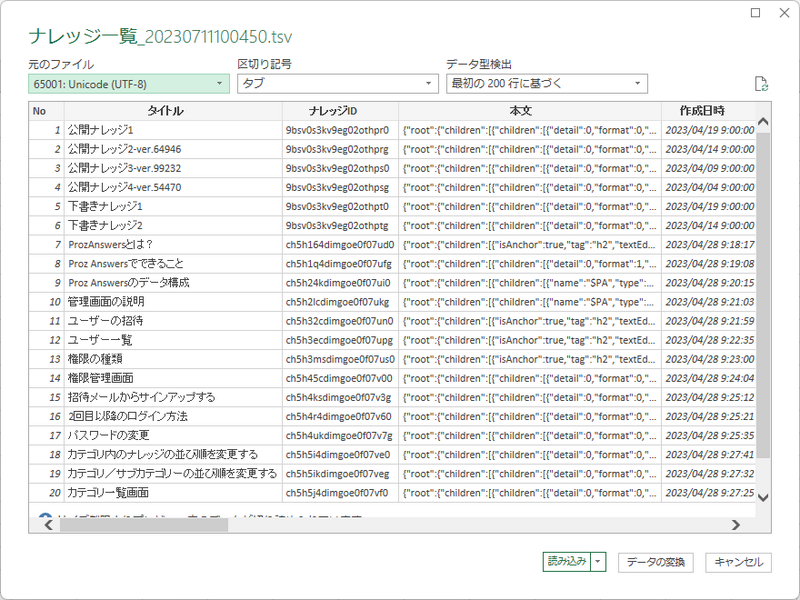Click horizontal scrollbar right arrow
Image resolution: width=800 pixels, height=600 pixels.
(736, 524)
